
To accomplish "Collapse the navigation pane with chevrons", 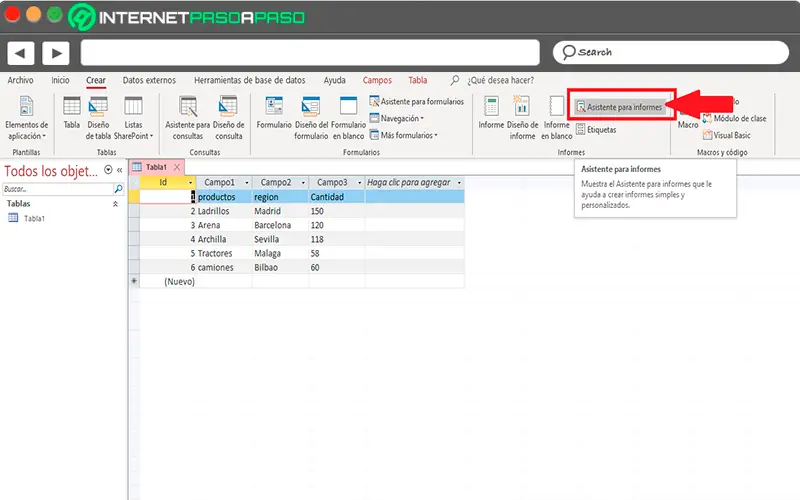I will coord(119,170).
